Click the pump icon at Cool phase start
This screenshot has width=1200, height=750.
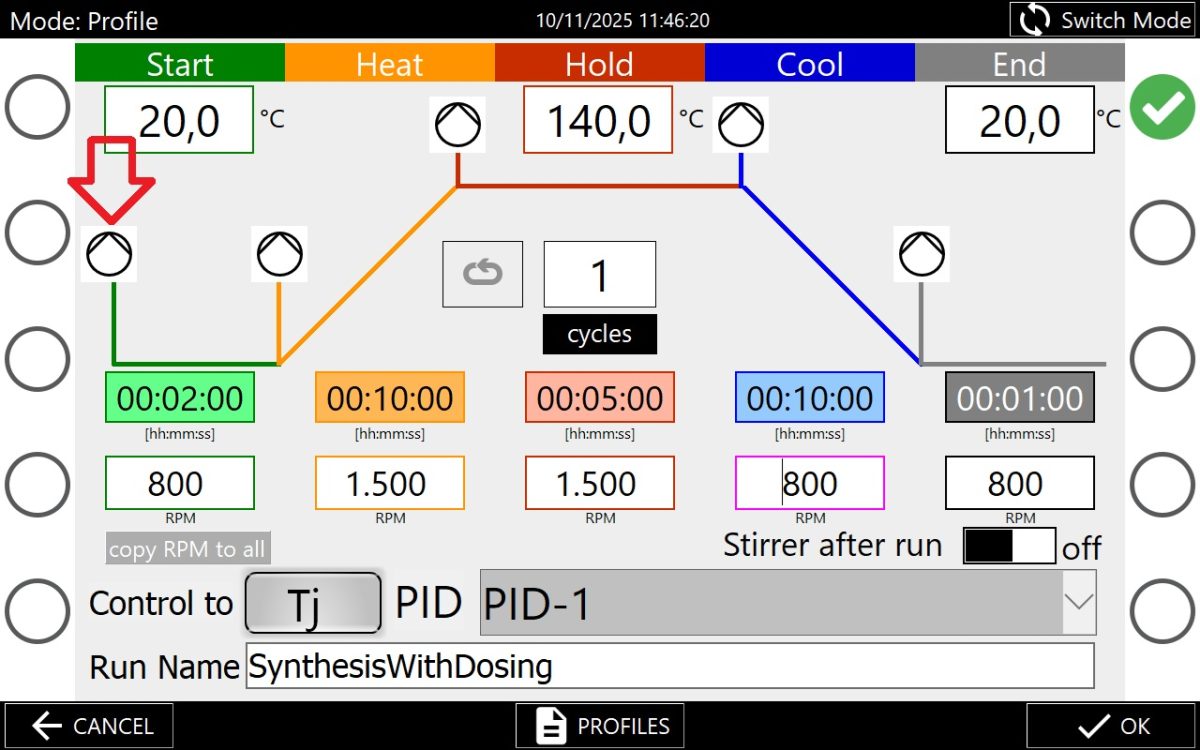coord(740,125)
